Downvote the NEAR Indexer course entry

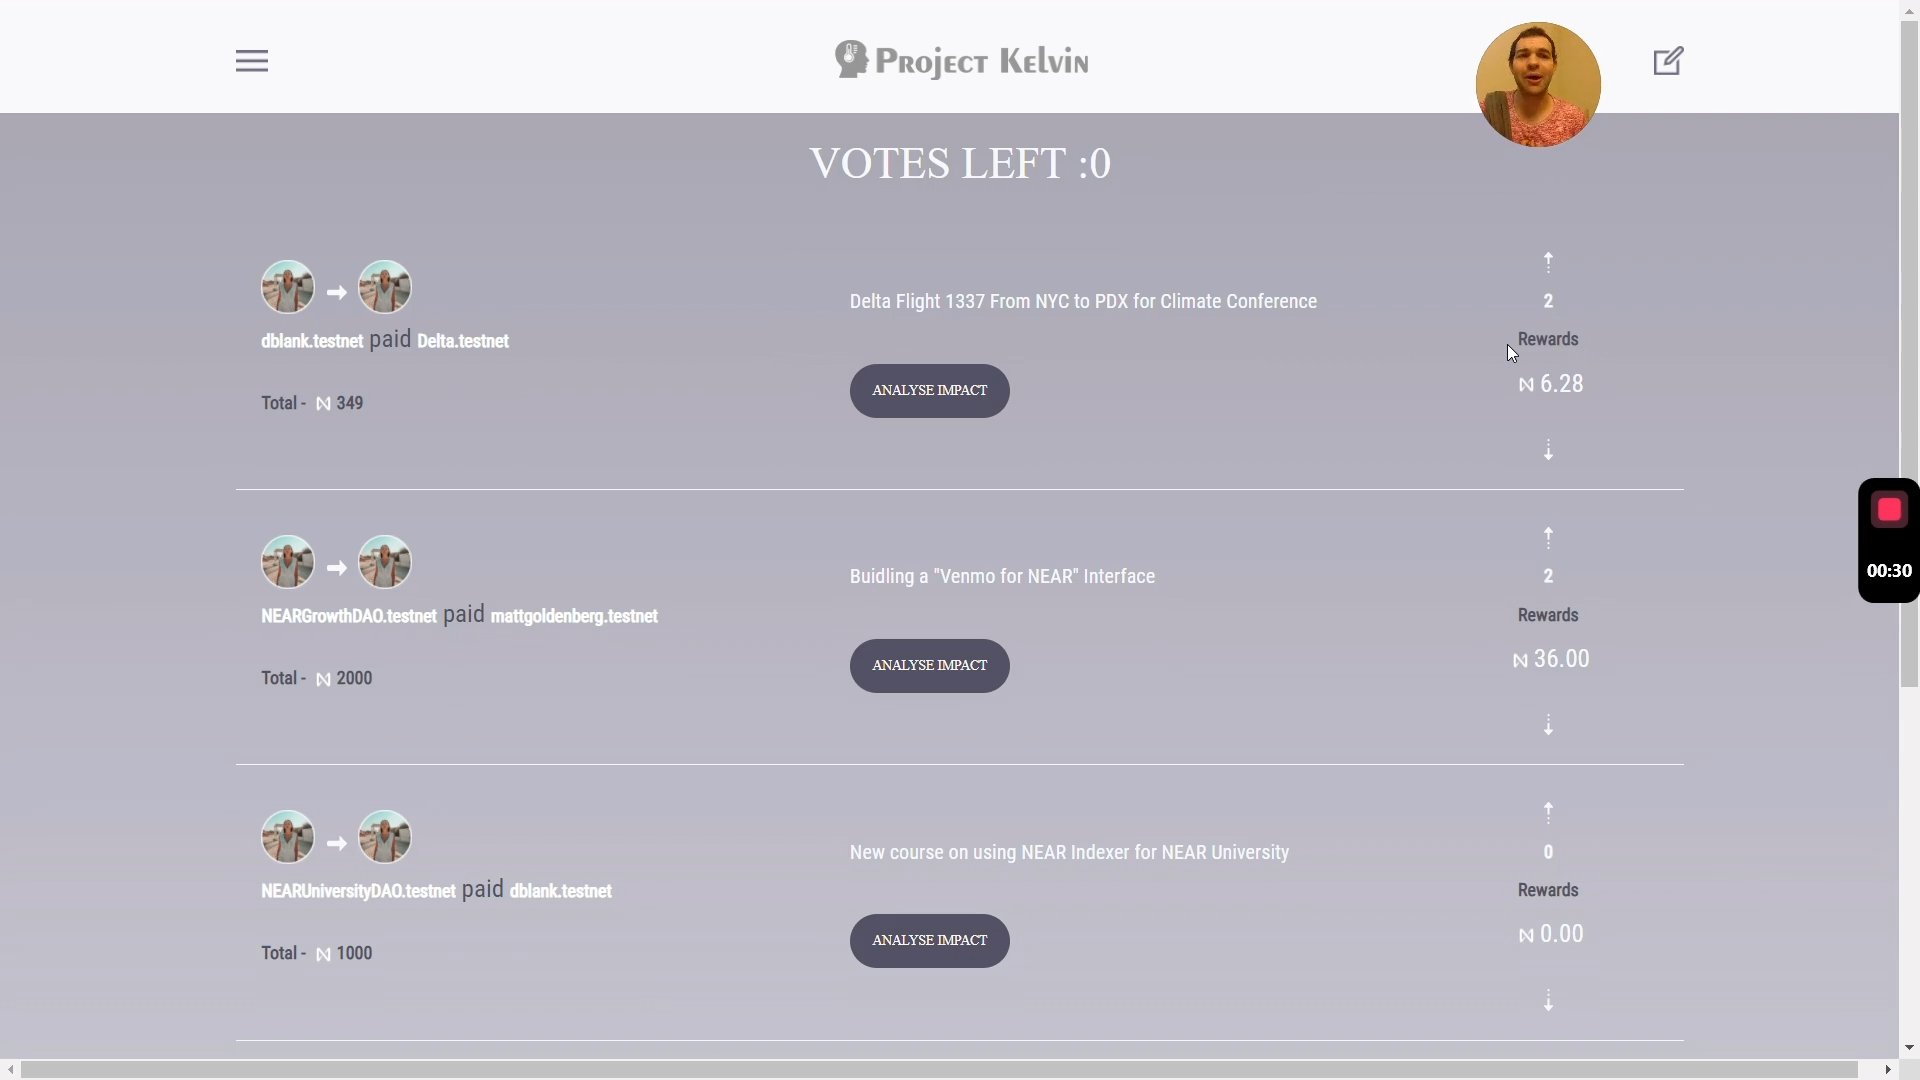click(1548, 1001)
